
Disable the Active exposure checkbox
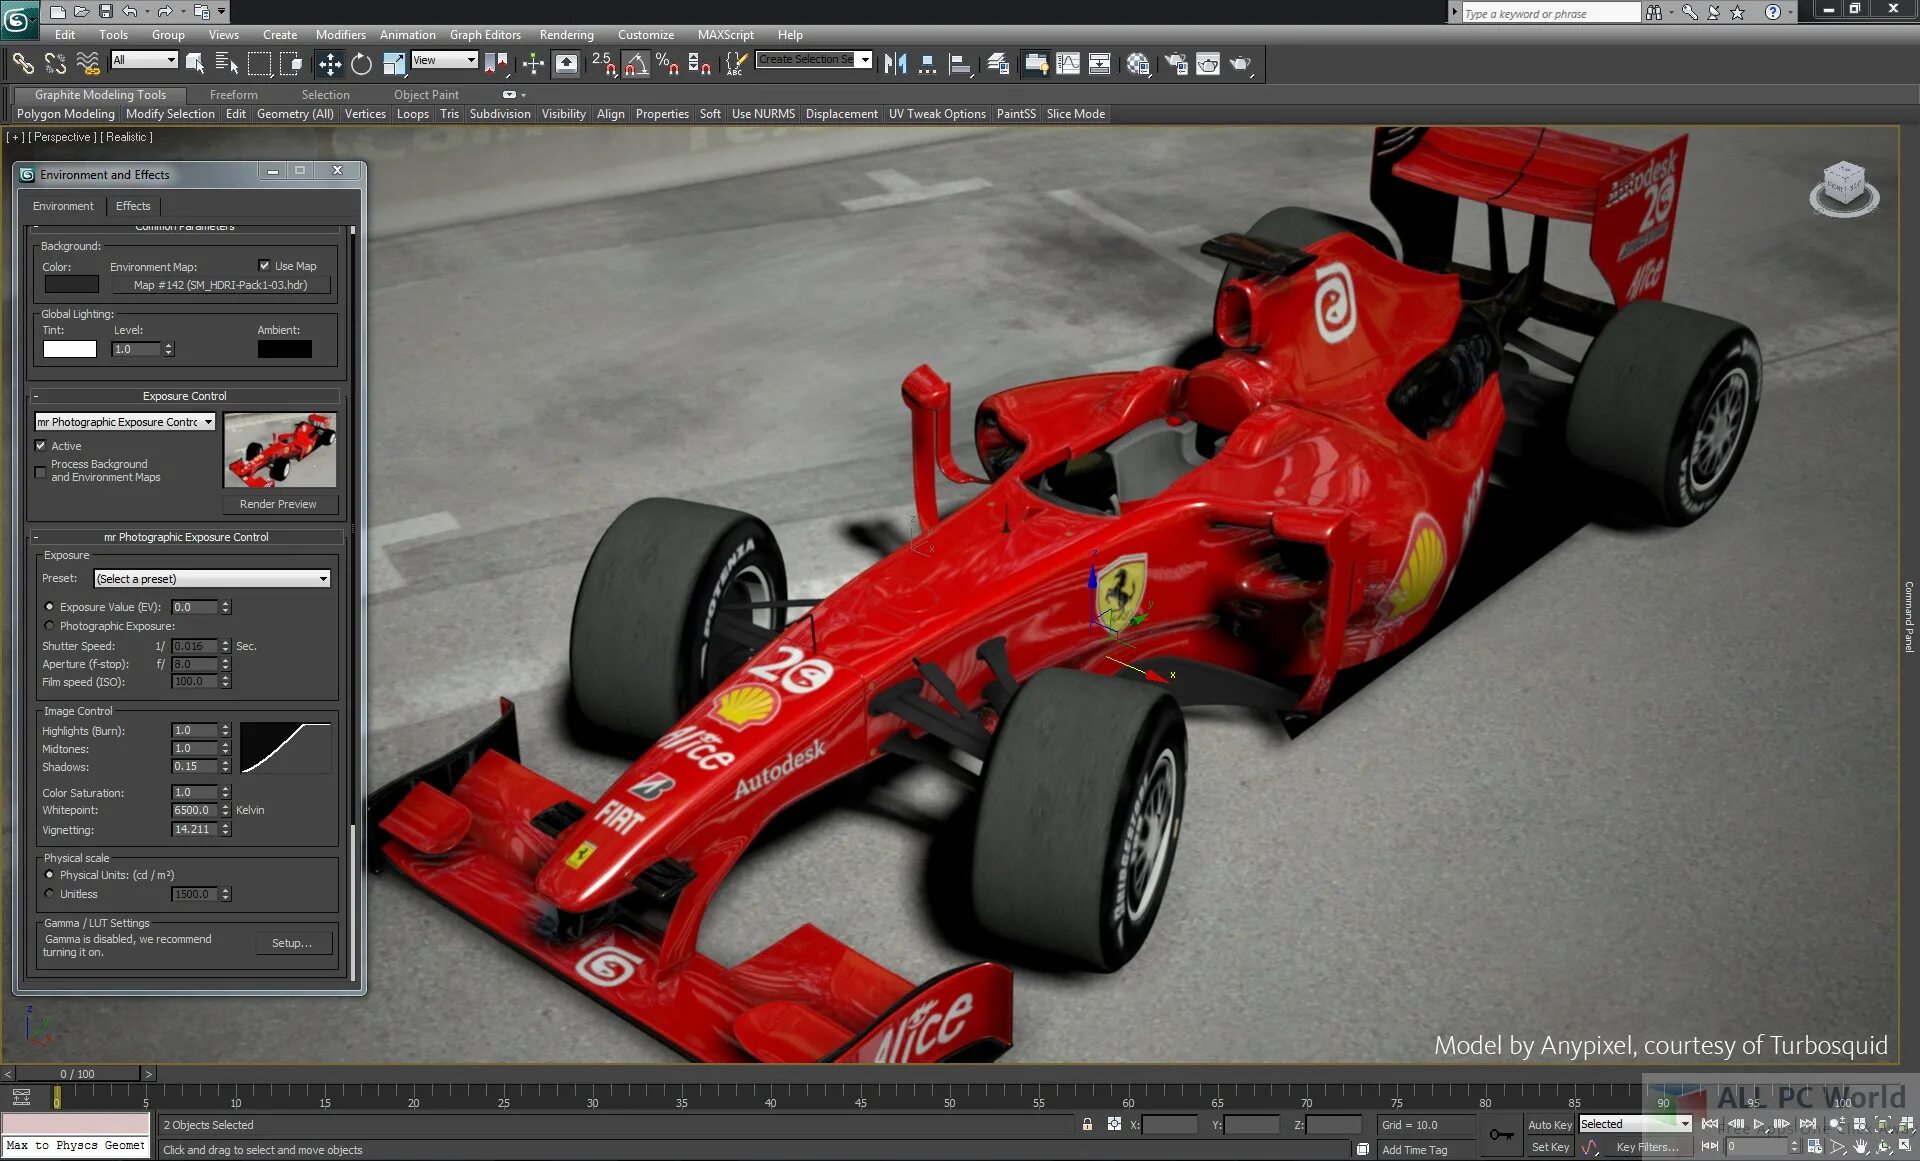pyautogui.click(x=41, y=446)
